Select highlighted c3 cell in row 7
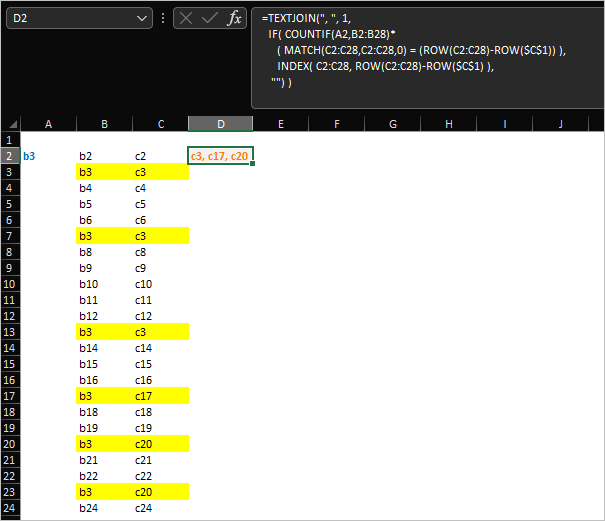 tap(161, 236)
